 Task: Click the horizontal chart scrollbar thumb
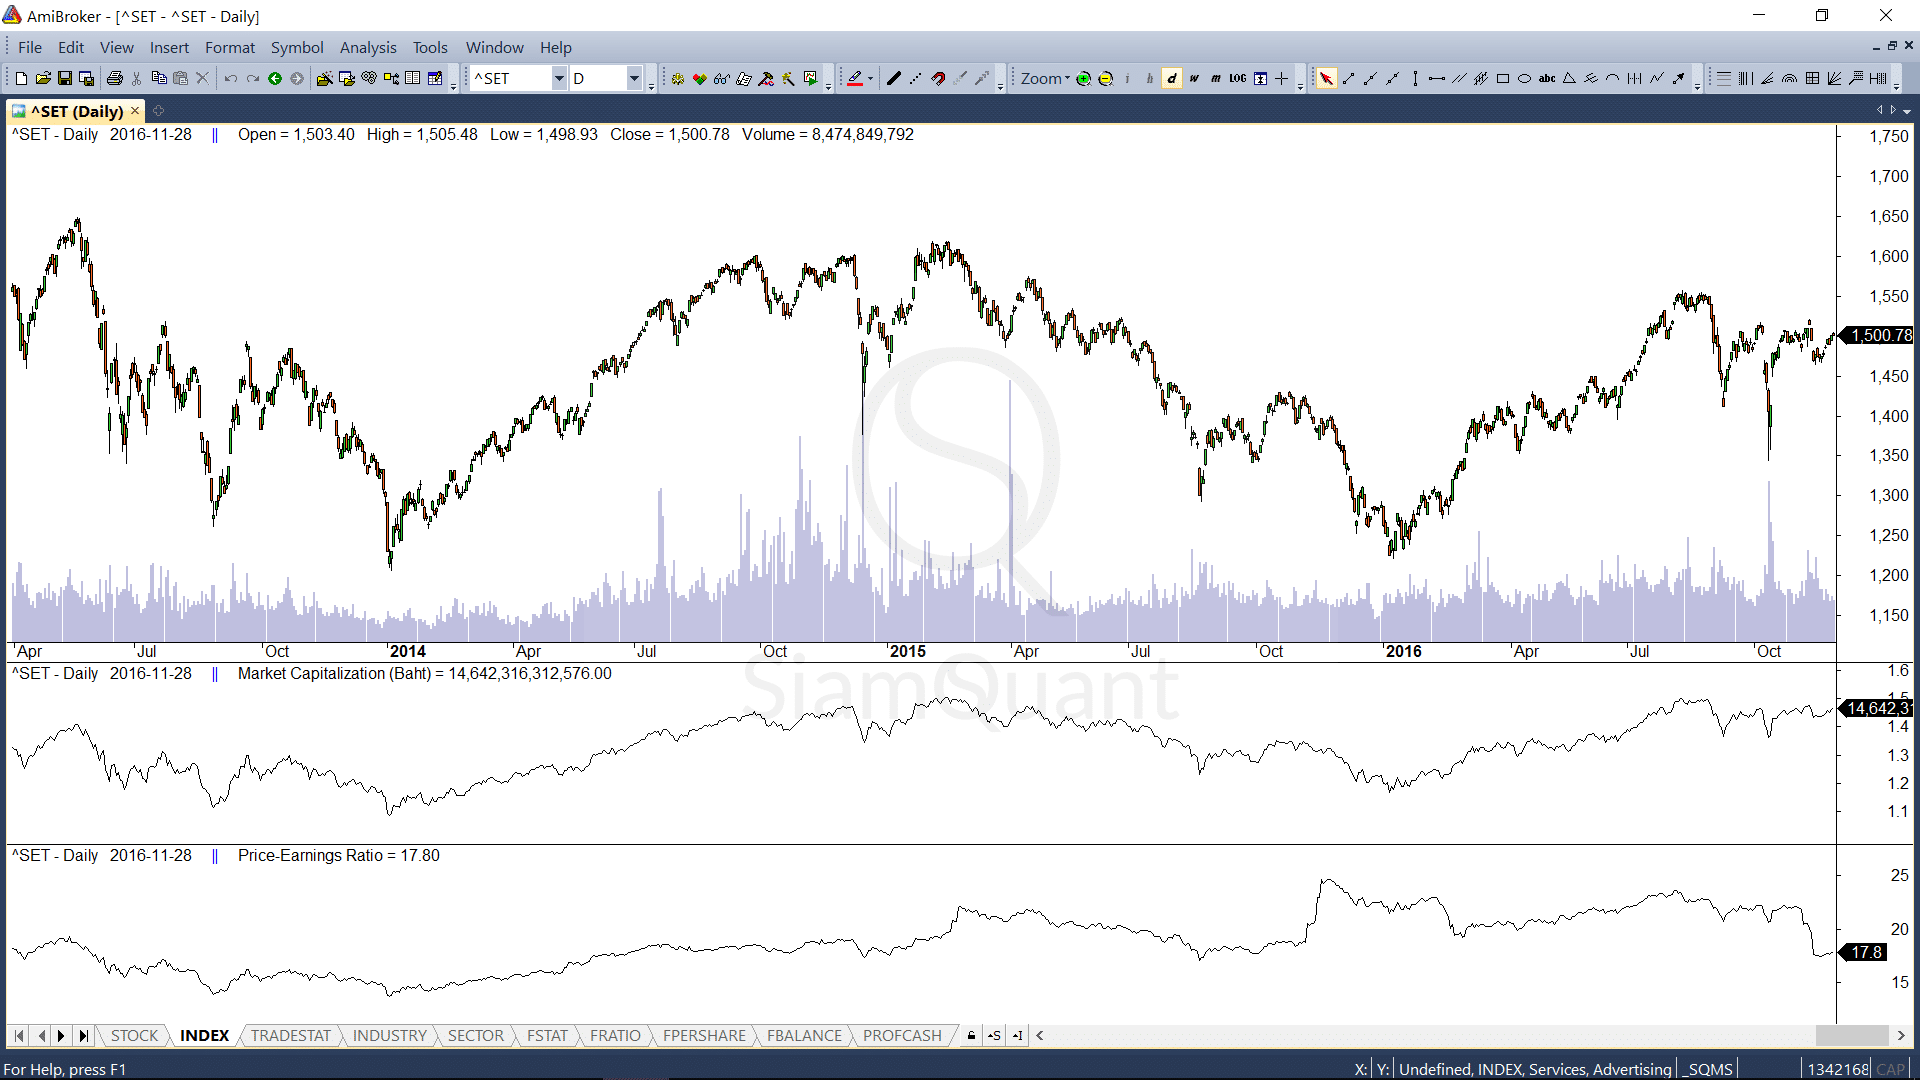pos(1852,1035)
